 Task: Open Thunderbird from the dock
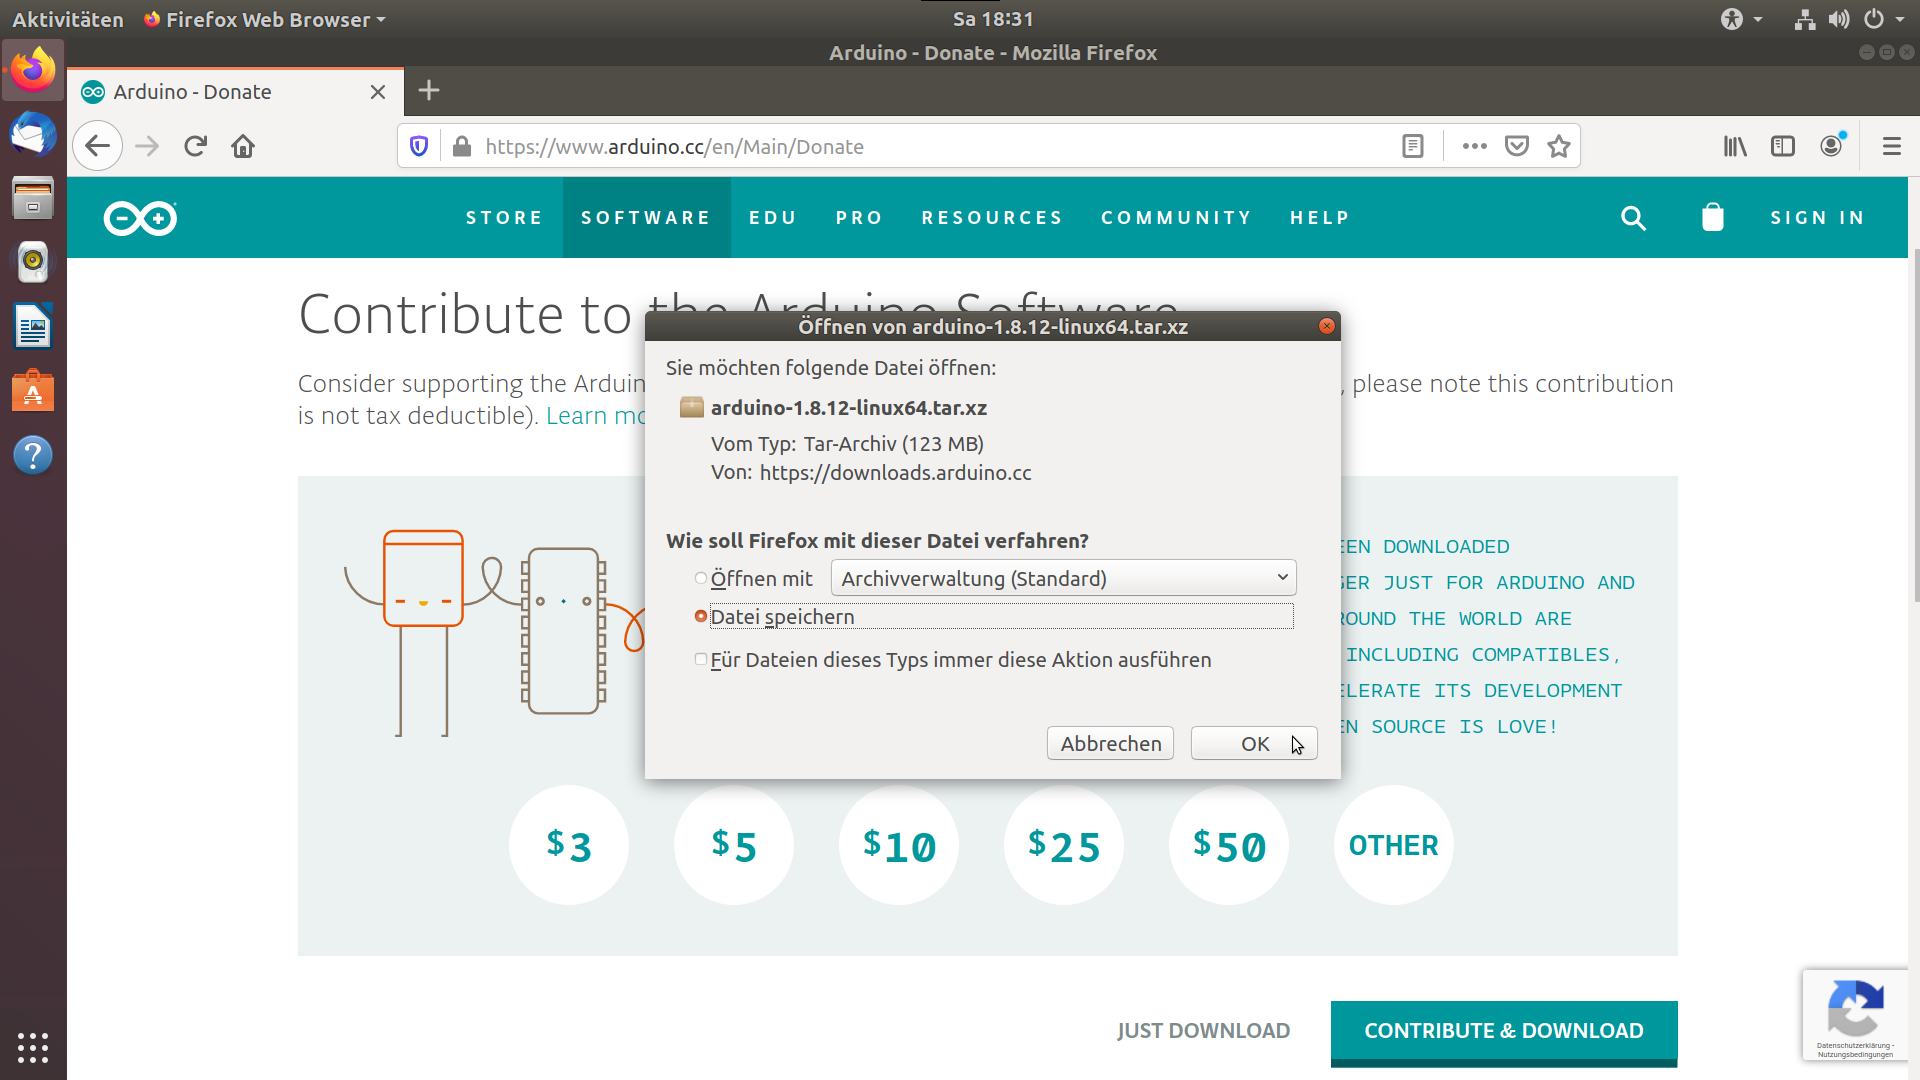(33, 134)
